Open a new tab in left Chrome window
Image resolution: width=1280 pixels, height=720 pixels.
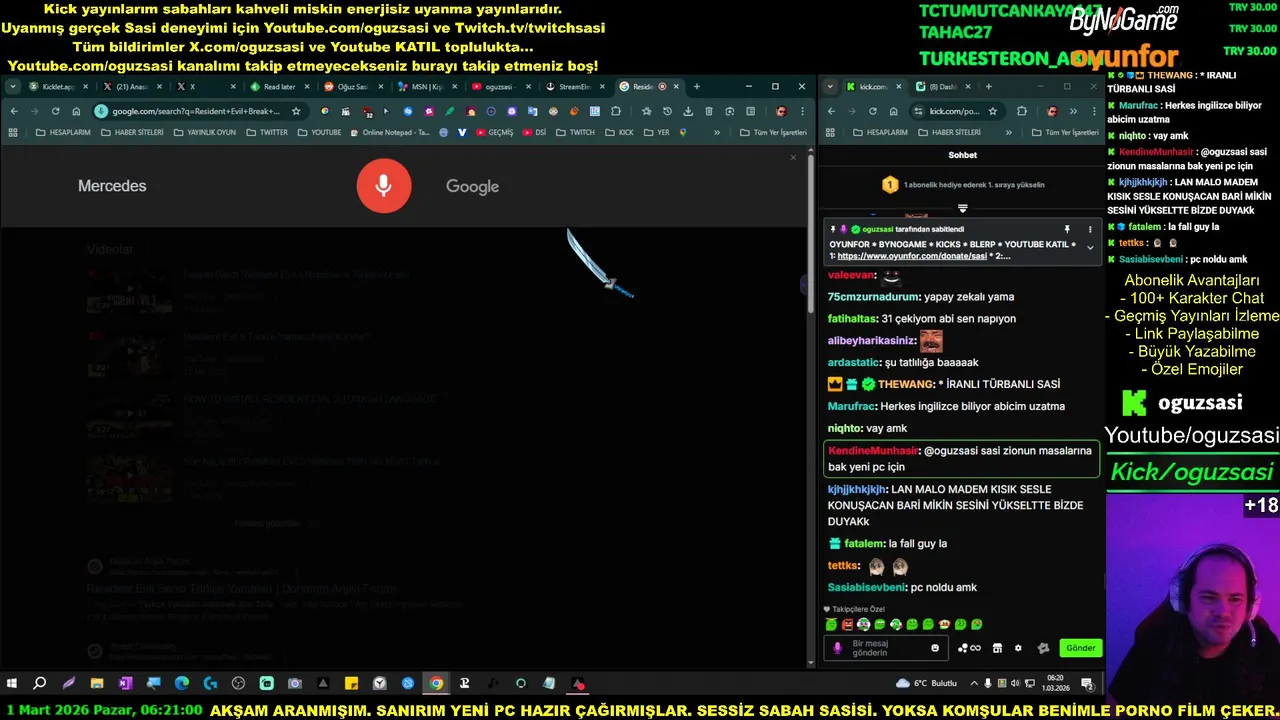click(696, 87)
